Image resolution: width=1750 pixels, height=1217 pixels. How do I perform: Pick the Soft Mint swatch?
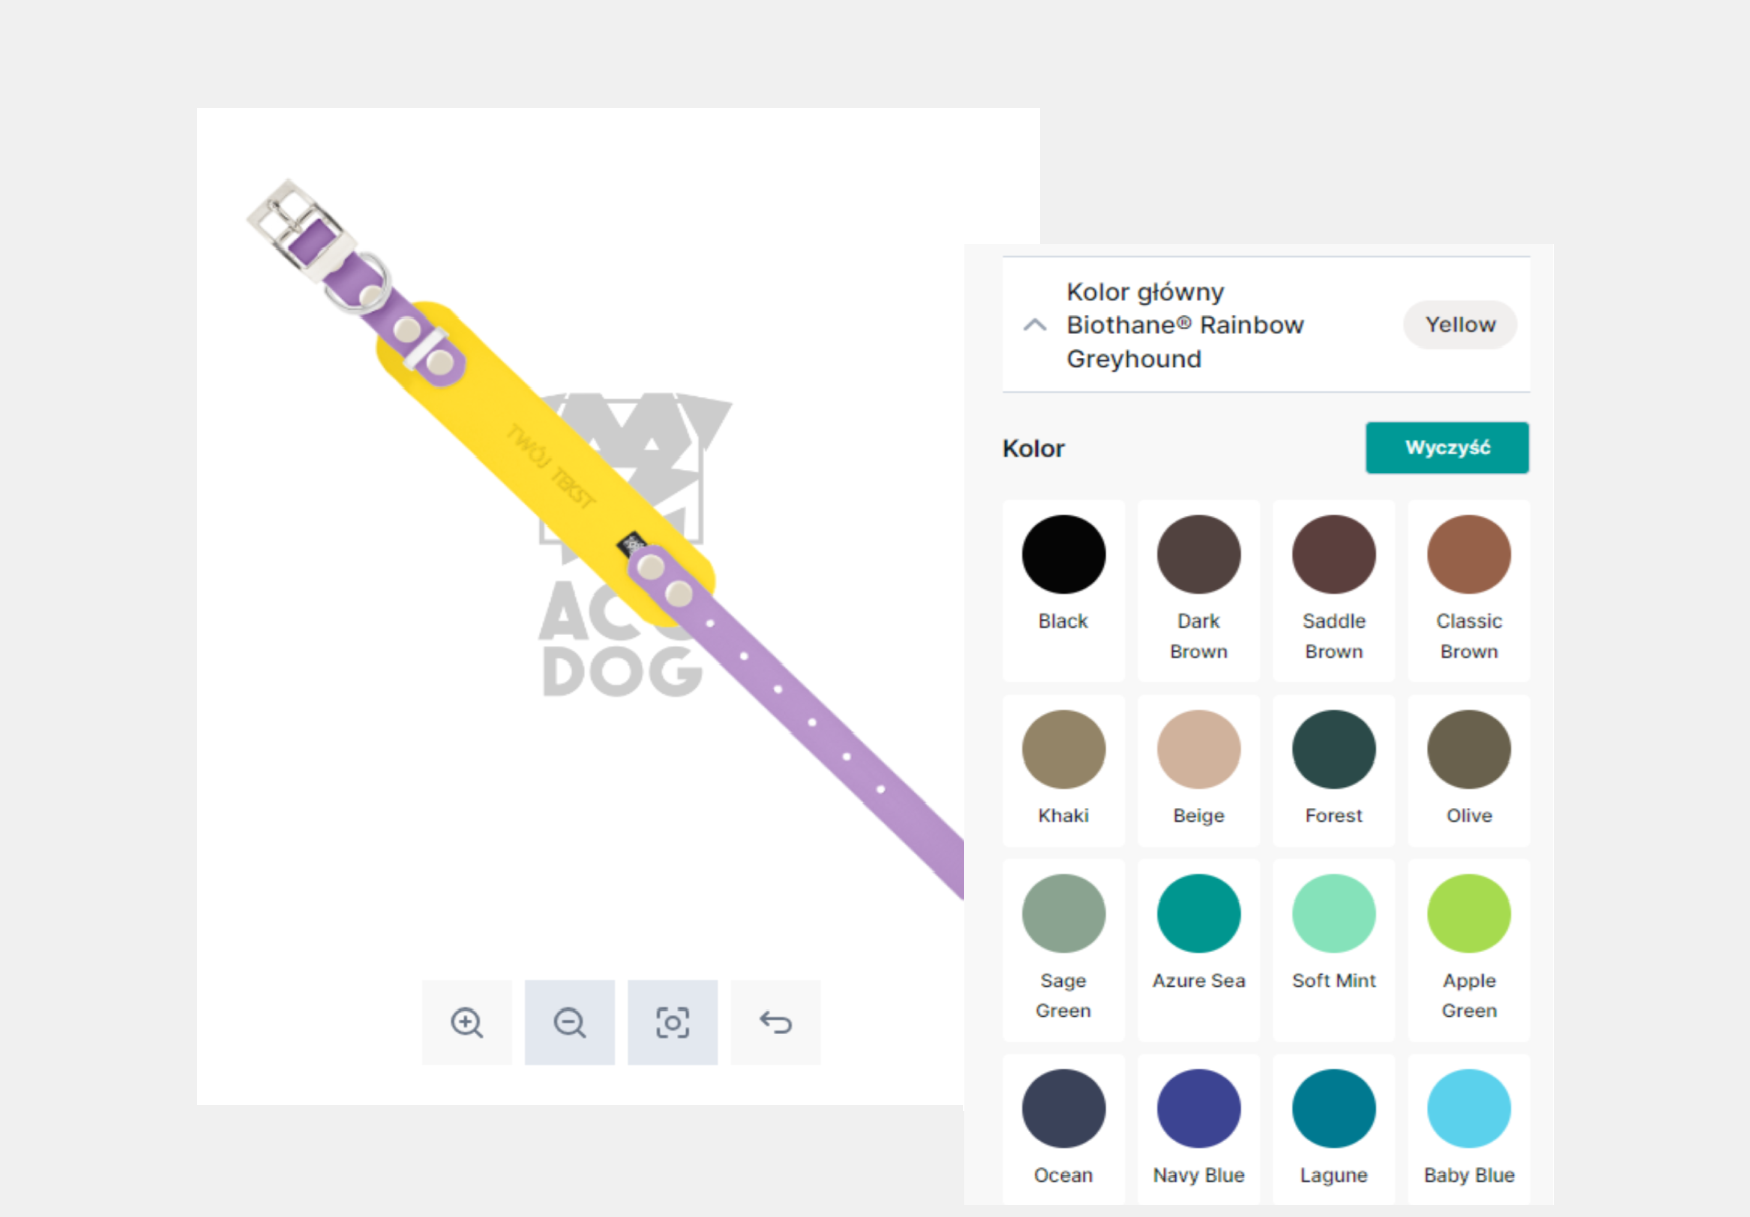pyautogui.click(x=1333, y=914)
